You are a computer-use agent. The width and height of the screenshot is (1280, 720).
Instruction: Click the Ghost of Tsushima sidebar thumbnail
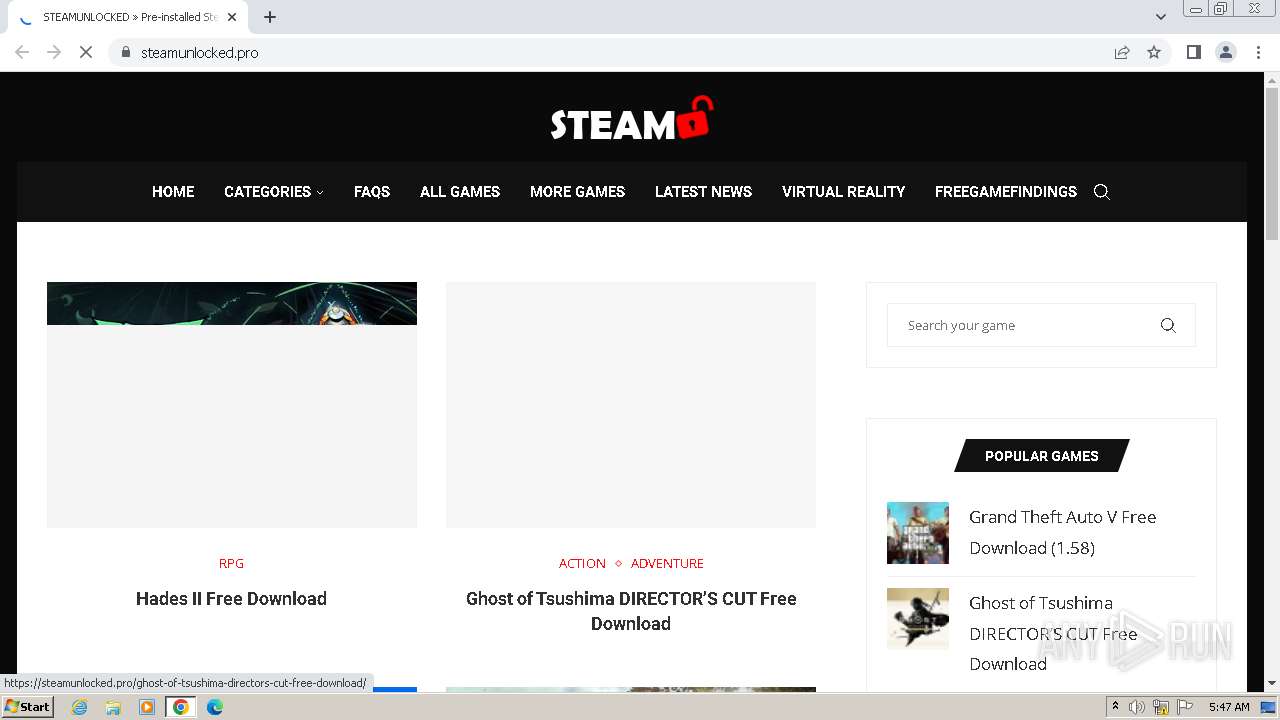[918, 619]
